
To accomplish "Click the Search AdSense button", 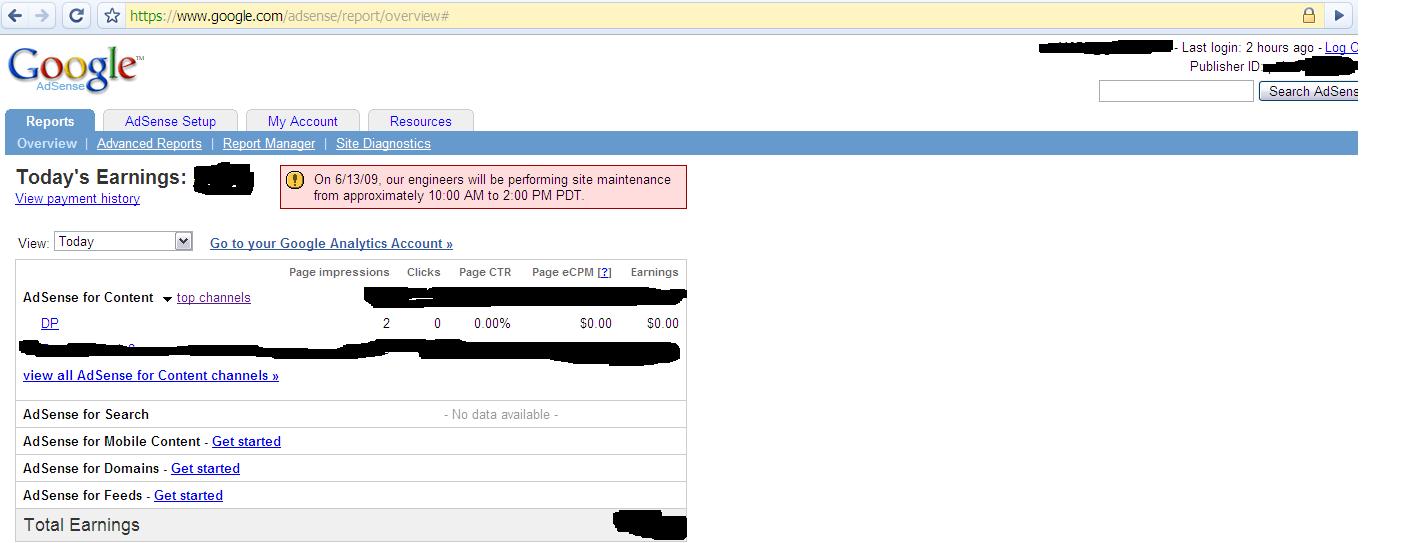I will 1309,91.
